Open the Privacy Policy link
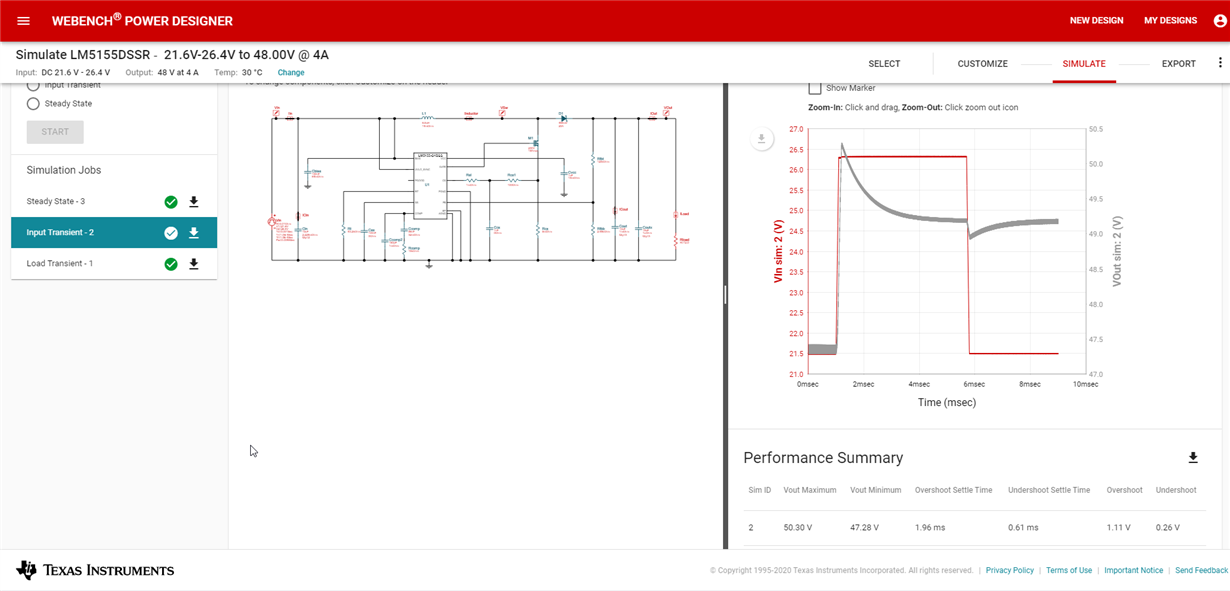 coord(1010,570)
